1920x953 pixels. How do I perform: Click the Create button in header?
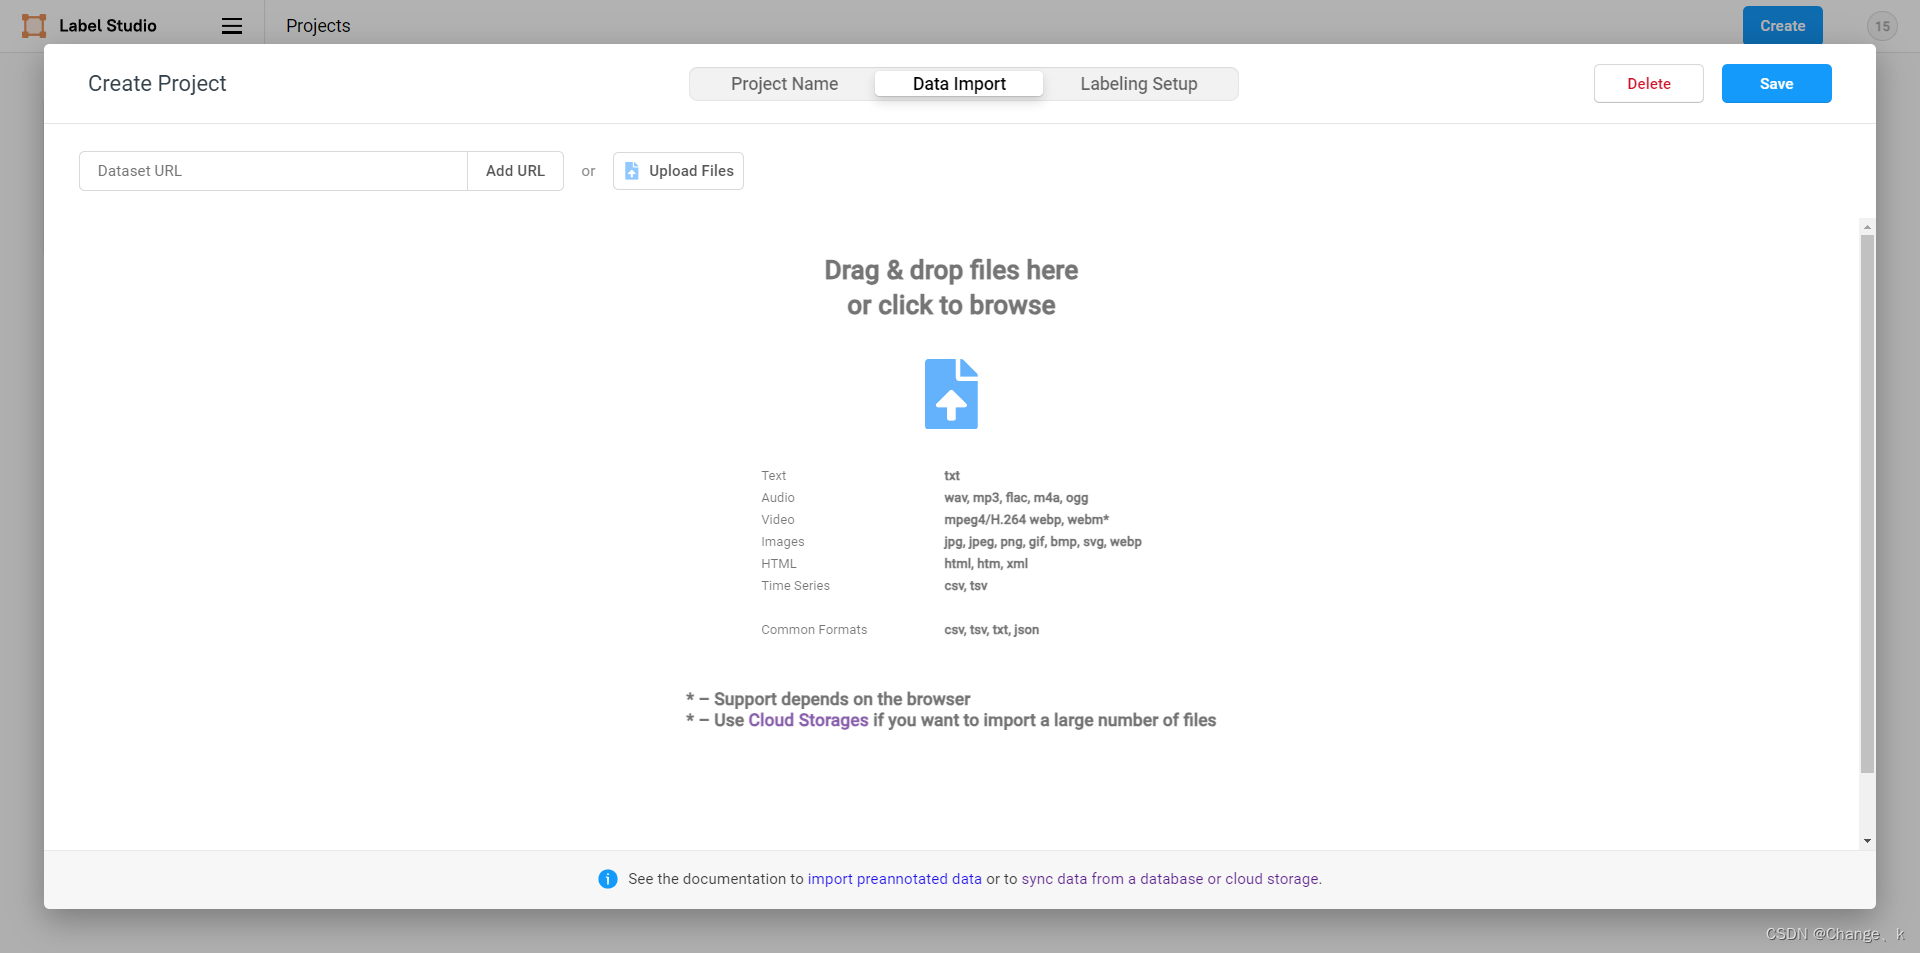pos(1783,26)
